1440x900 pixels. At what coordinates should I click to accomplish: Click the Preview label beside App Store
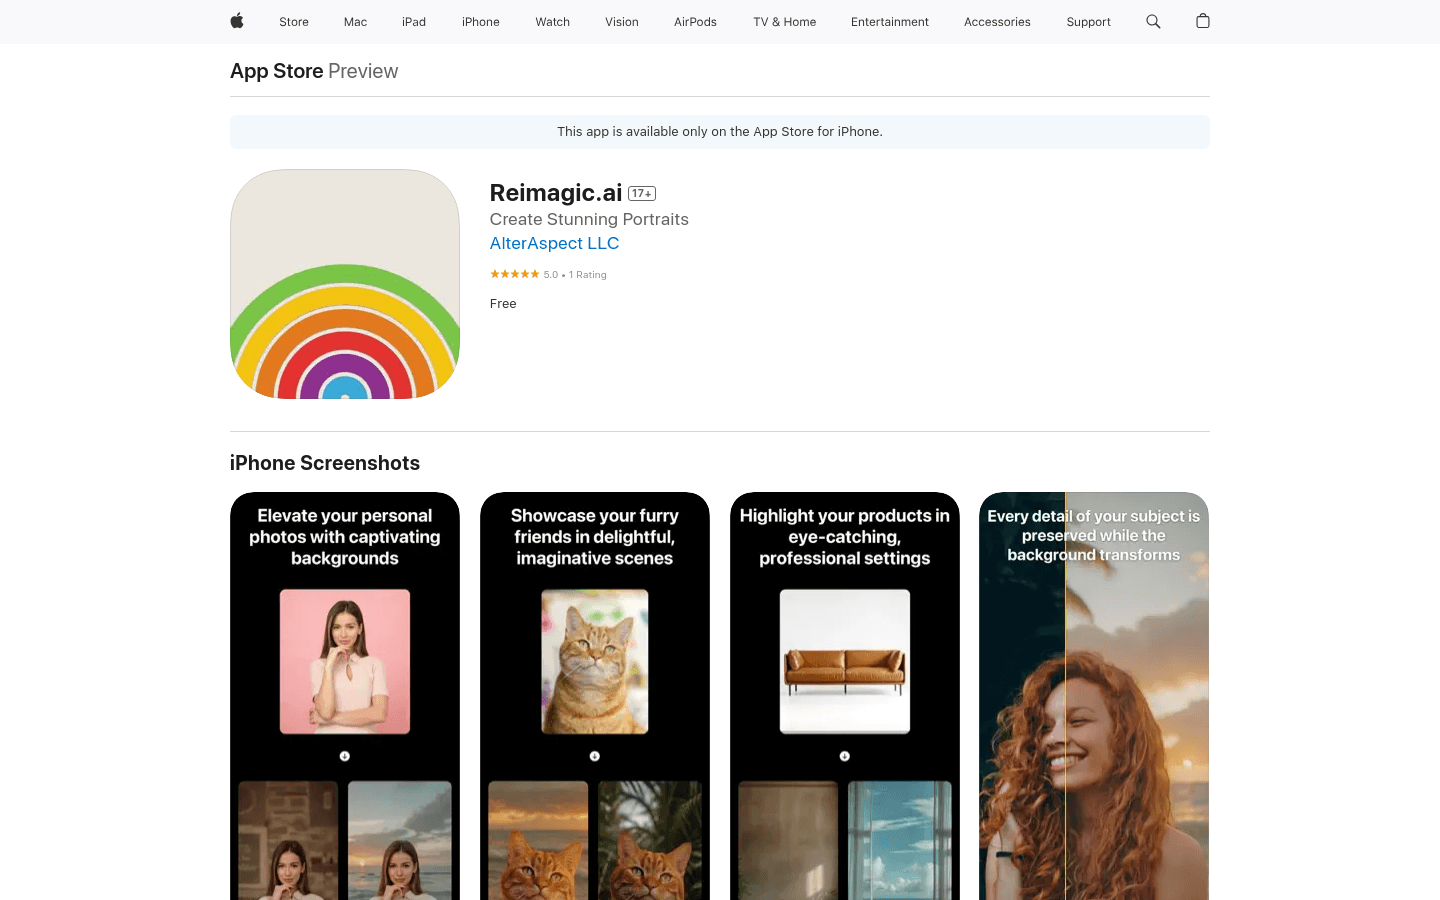pyautogui.click(x=363, y=71)
